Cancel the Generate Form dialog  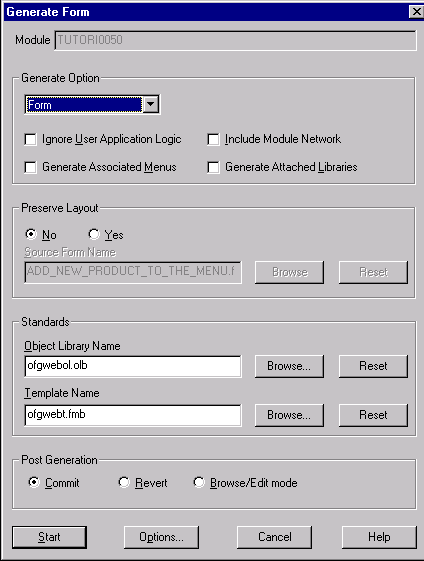274,537
